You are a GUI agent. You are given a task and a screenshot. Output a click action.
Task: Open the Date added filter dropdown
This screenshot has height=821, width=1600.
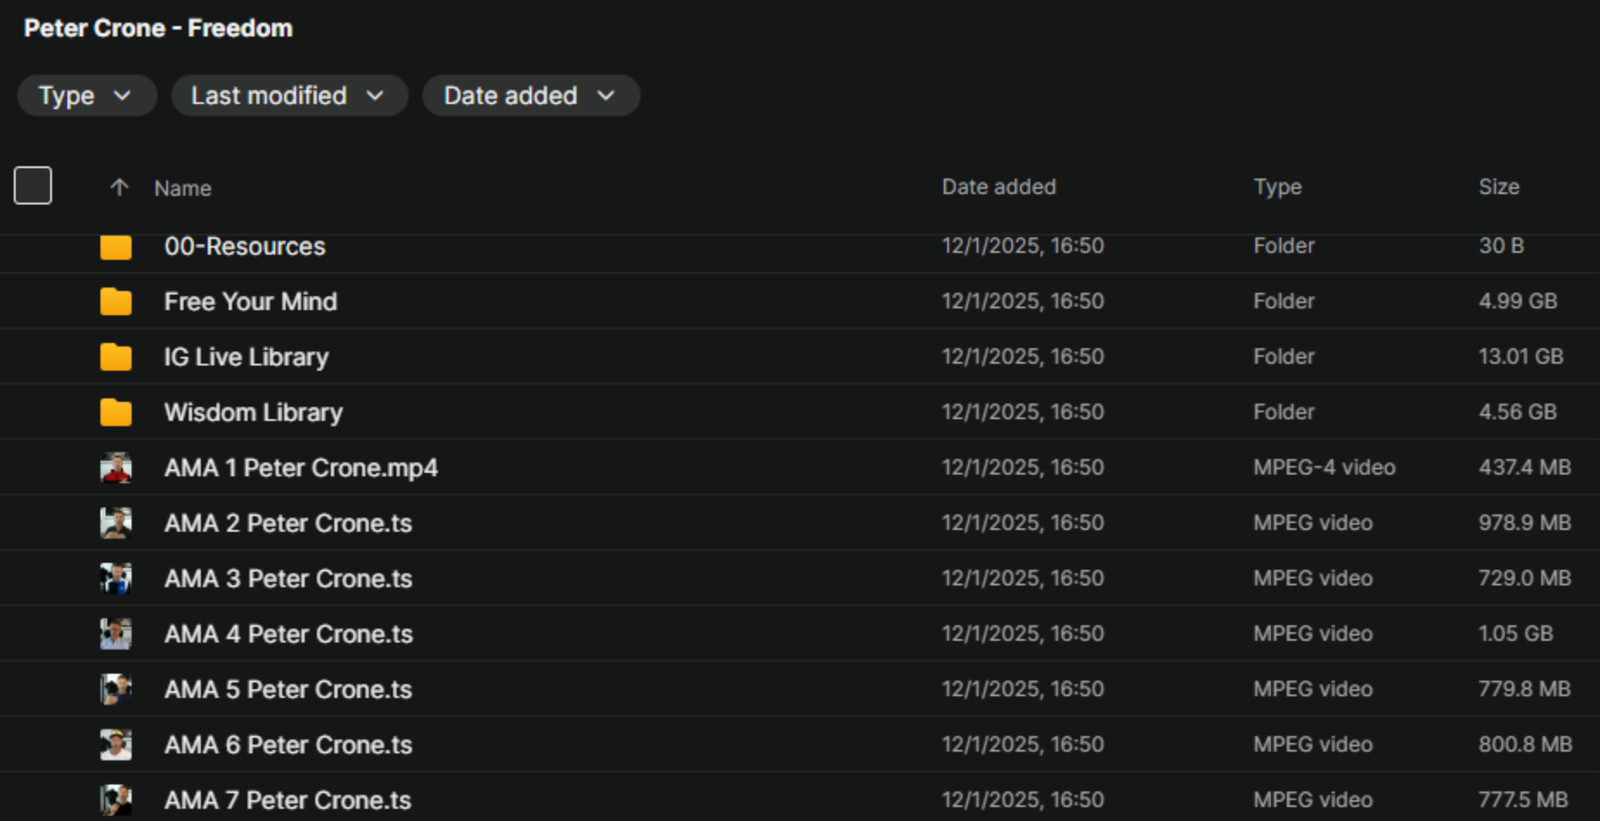(x=530, y=96)
